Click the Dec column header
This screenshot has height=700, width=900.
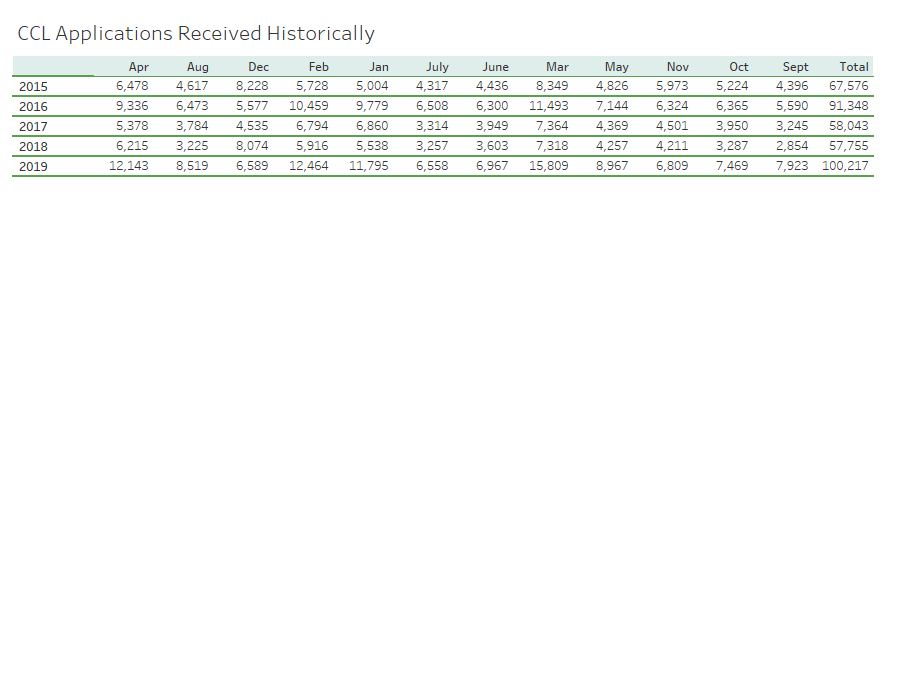pyautogui.click(x=258, y=67)
